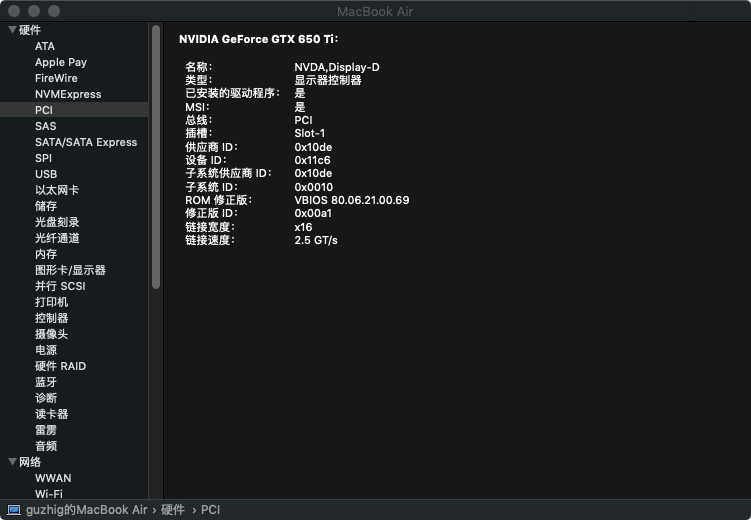Screen dimensions: 751x520
Task: Select the PCI sidebar row
Action: (x=74, y=110)
